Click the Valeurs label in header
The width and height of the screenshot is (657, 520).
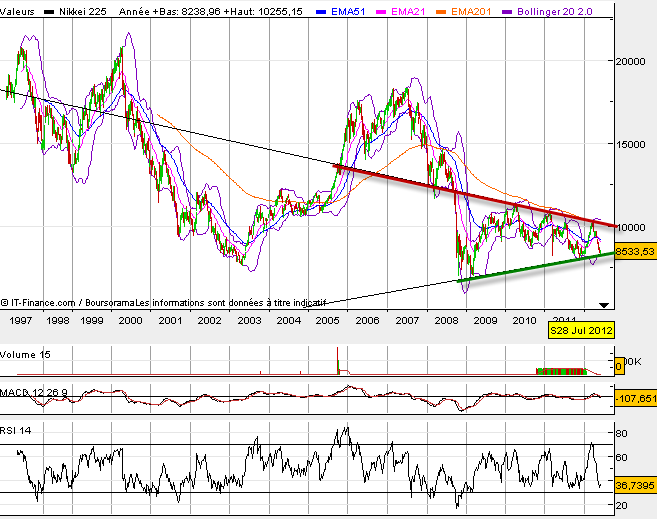(20, 10)
